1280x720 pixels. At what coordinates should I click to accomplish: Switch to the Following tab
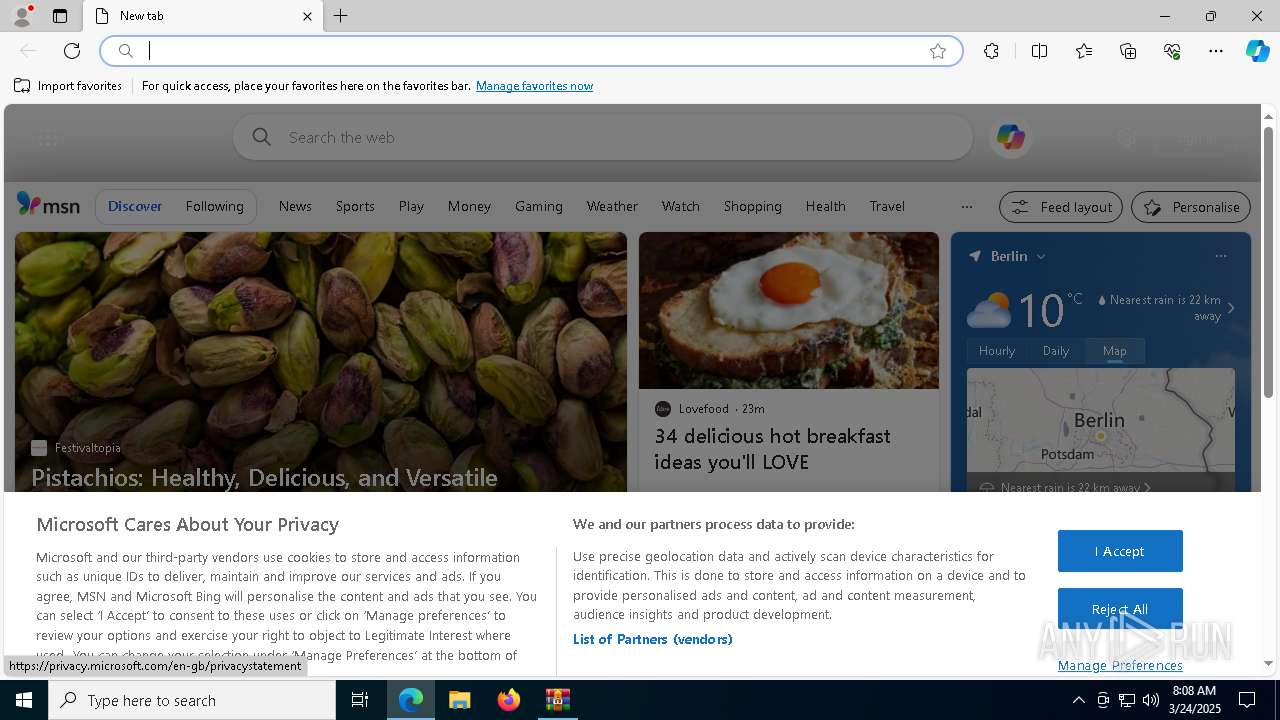pos(214,206)
